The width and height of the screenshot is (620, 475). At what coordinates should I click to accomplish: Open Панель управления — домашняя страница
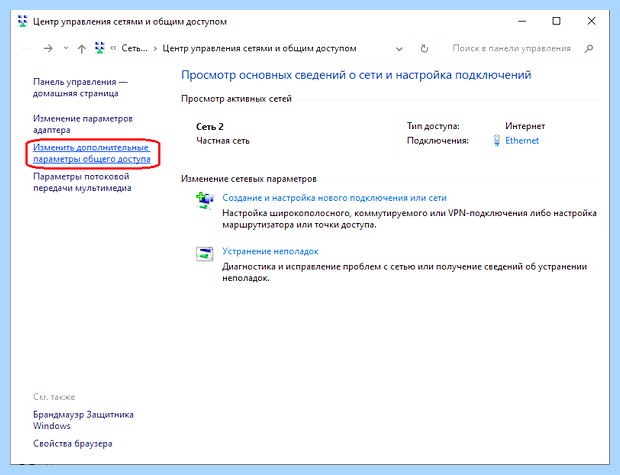tap(80, 87)
